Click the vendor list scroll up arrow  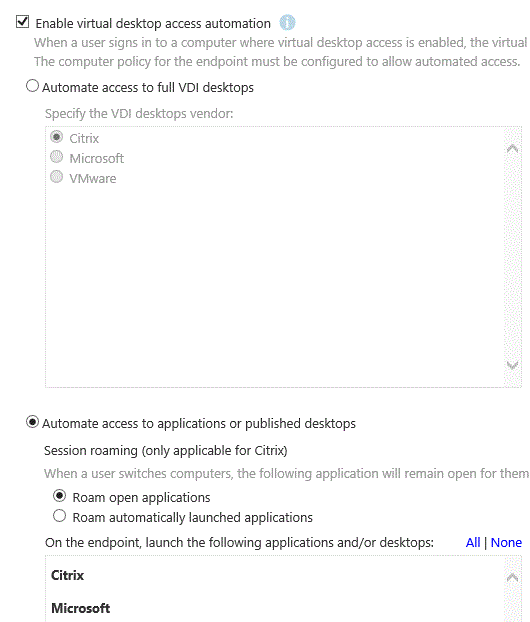[513, 149]
